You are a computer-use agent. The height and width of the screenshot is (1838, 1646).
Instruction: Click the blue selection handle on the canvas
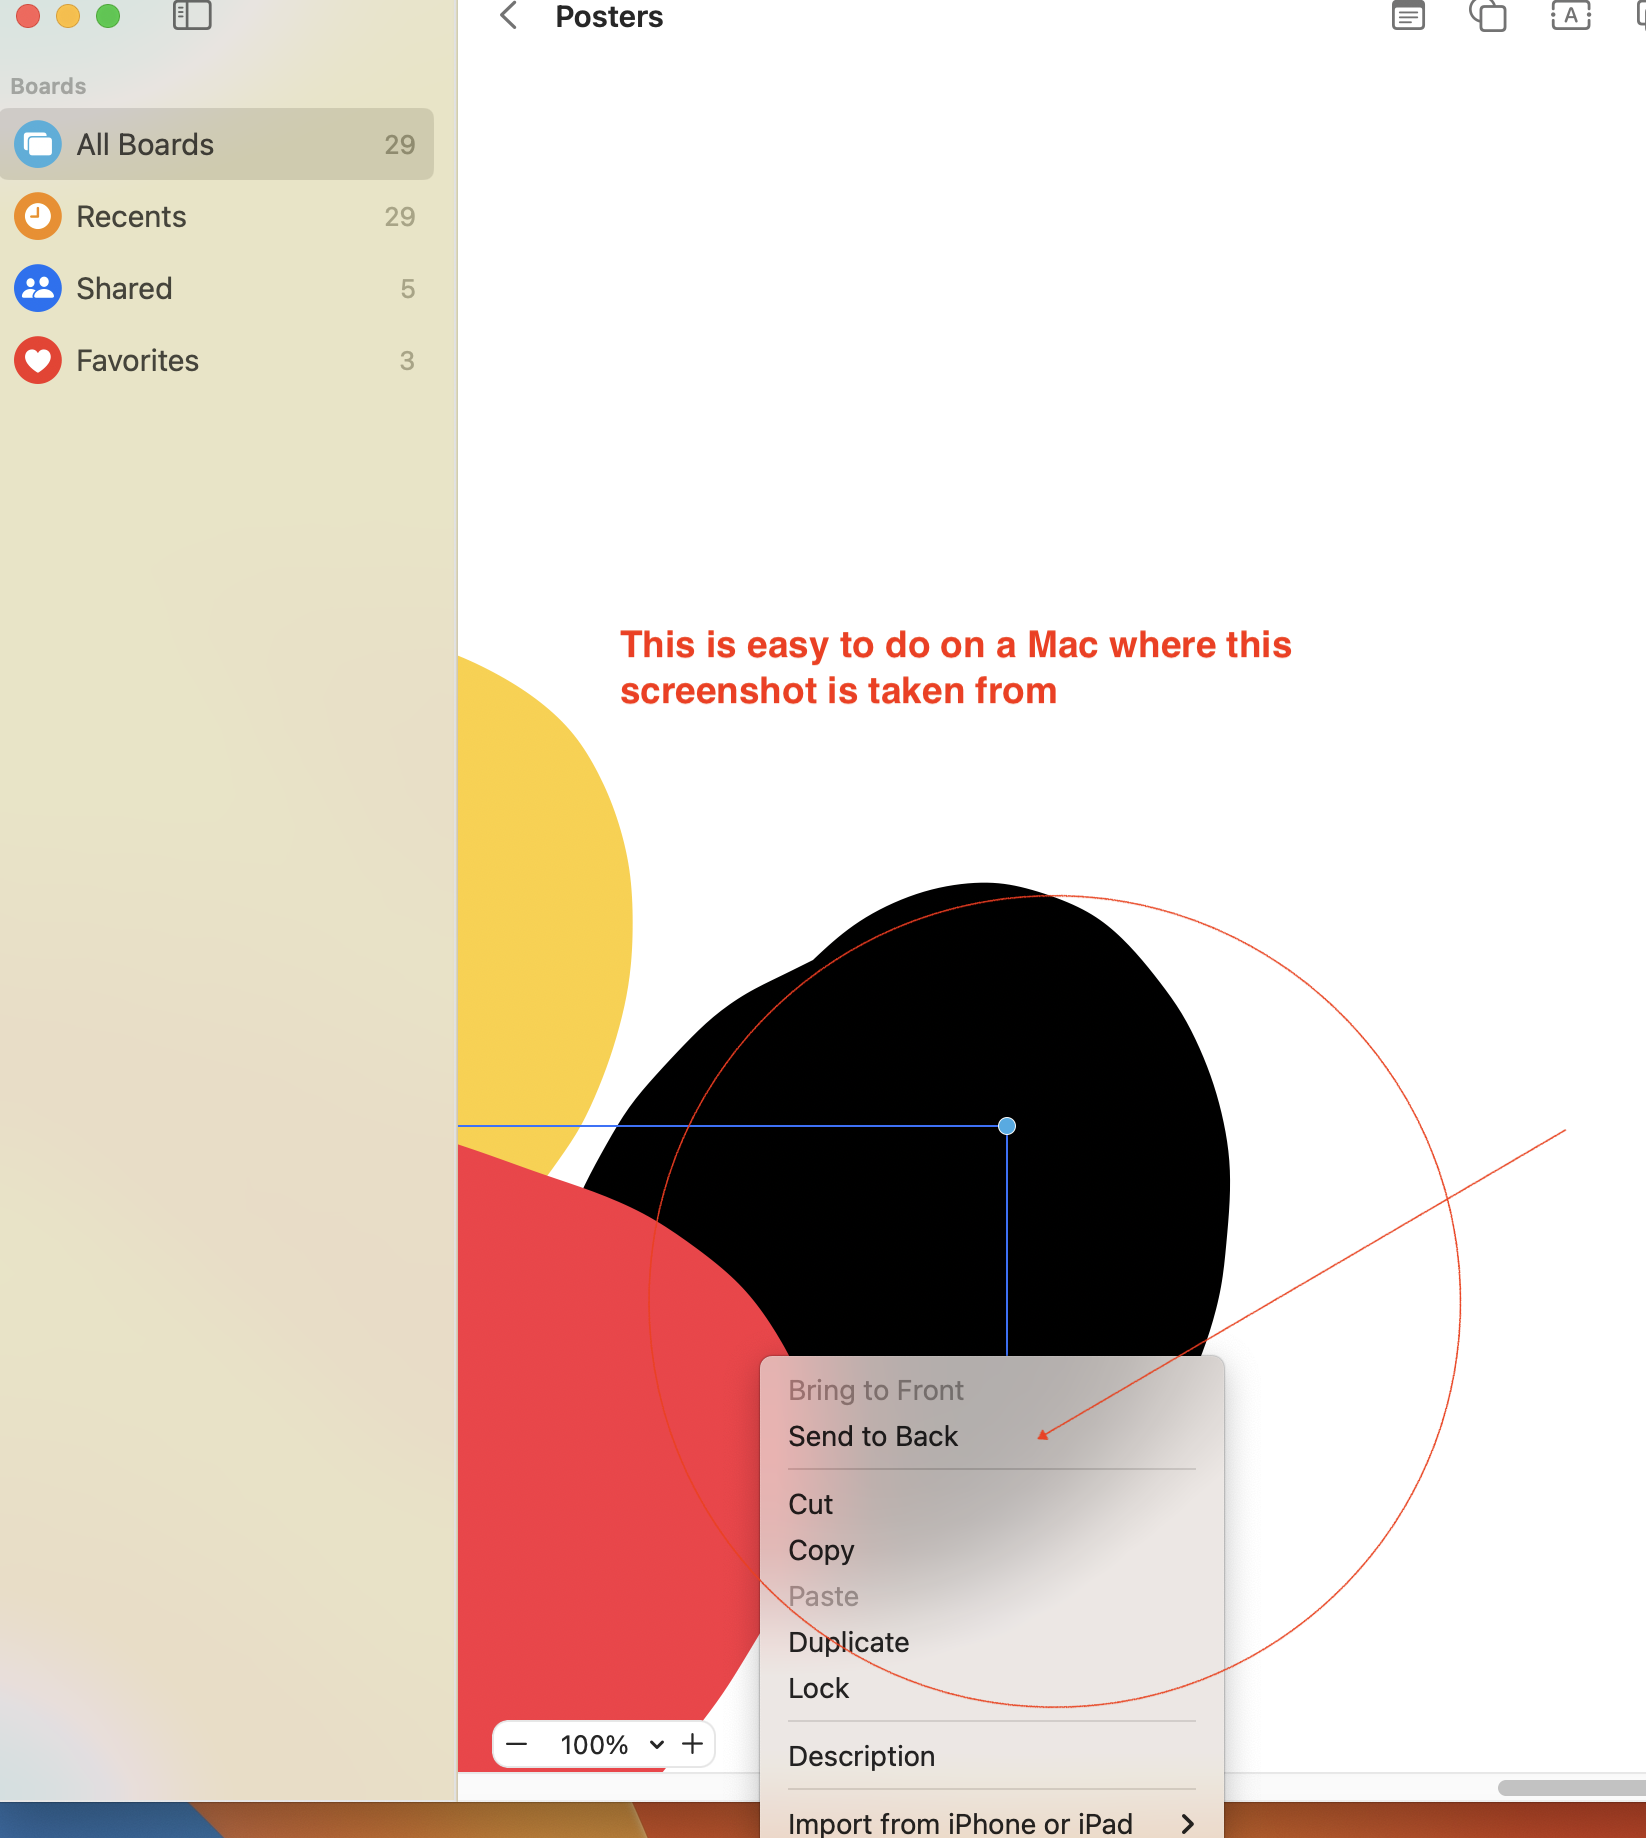(1006, 1126)
